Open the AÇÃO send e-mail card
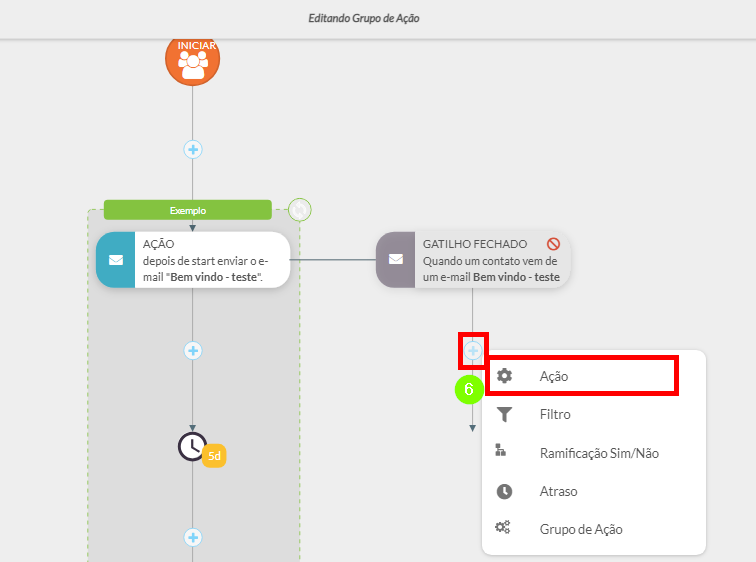The width and height of the screenshot is (756, 562). coord(210,260)
